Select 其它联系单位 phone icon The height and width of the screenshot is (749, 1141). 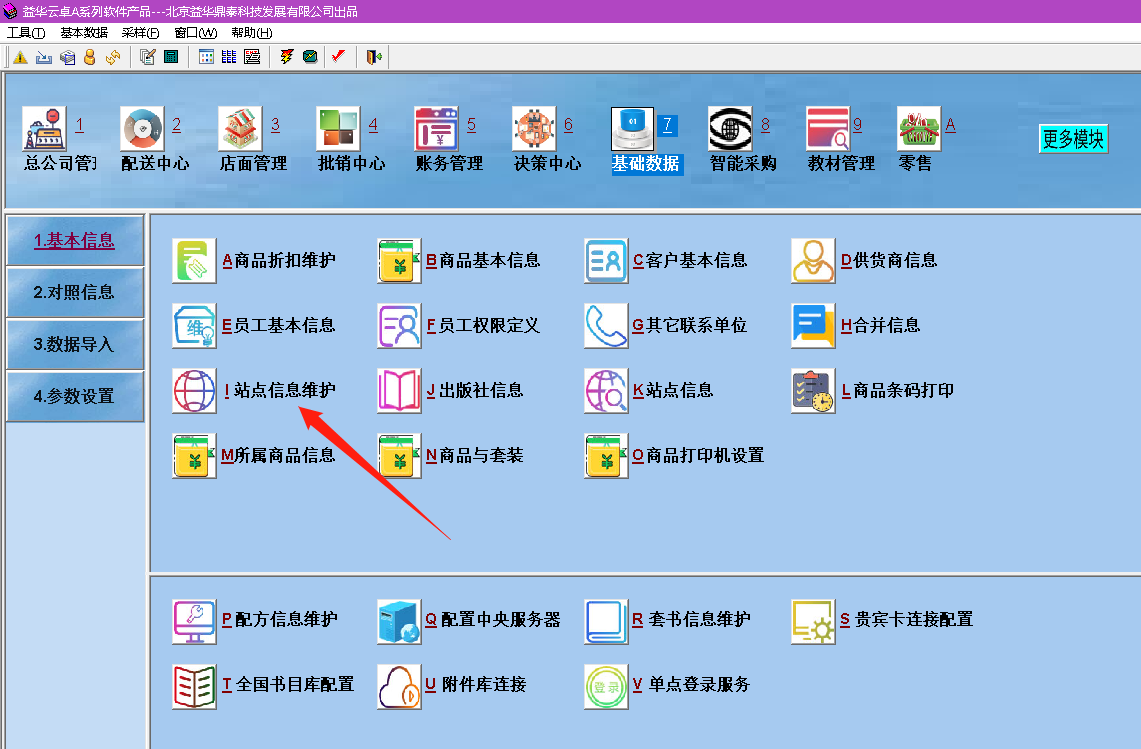[606, 326]
